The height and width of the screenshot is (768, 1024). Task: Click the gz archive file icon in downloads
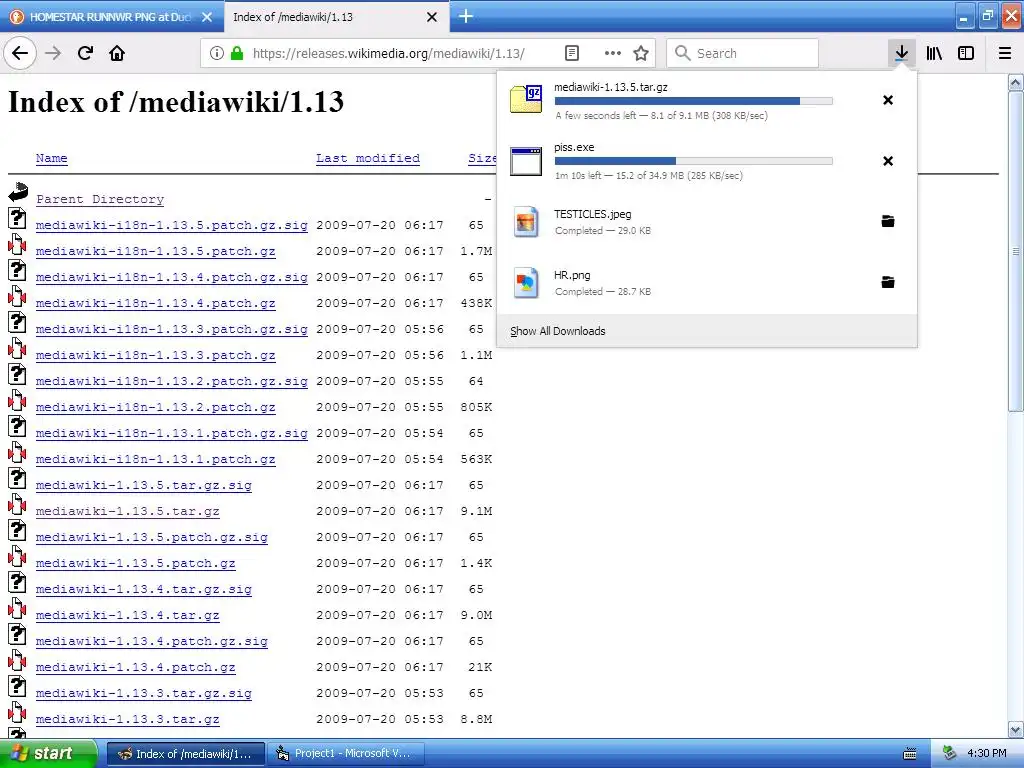coord(526,99)
